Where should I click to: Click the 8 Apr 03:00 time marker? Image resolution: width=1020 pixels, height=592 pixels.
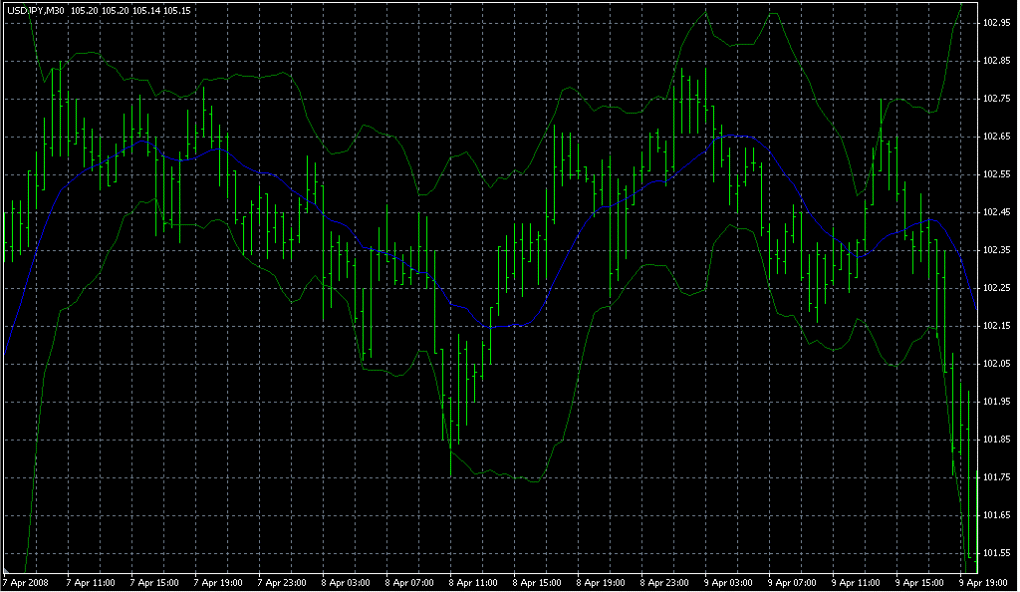click(346, 582)
